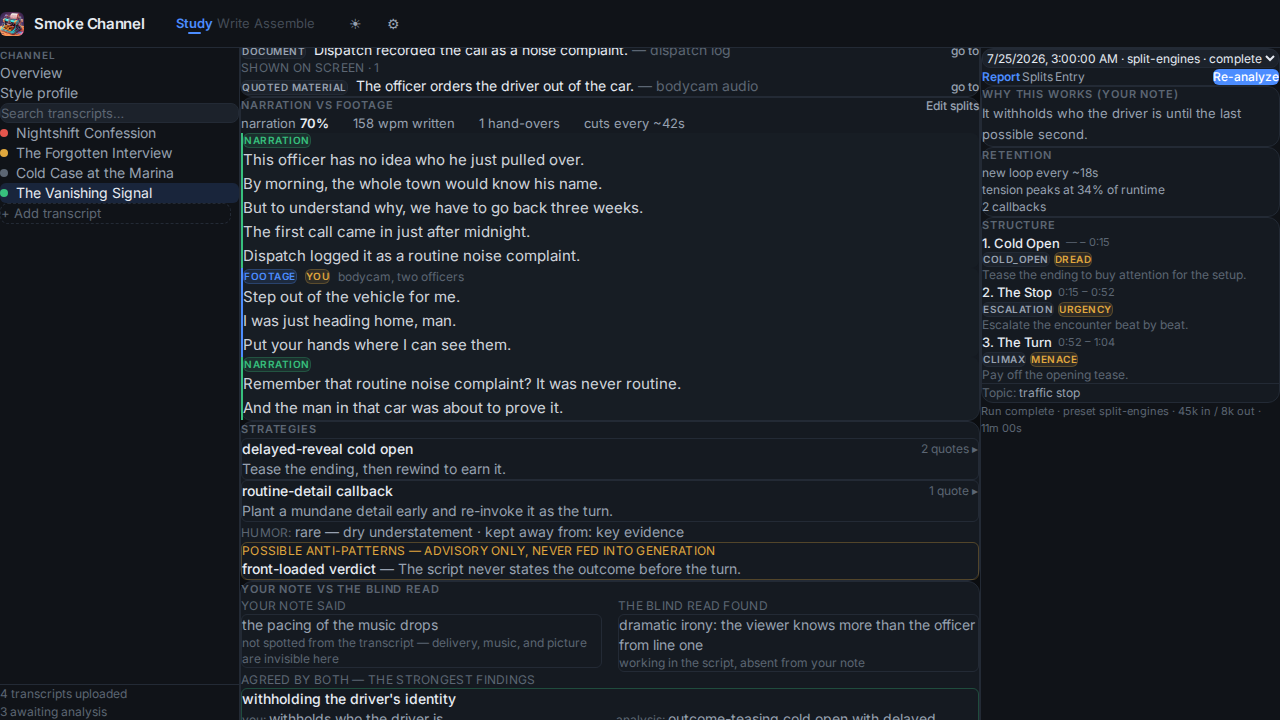The image size is (1280, 720).
Task: Switch to the Write tab
Action: 233,24
